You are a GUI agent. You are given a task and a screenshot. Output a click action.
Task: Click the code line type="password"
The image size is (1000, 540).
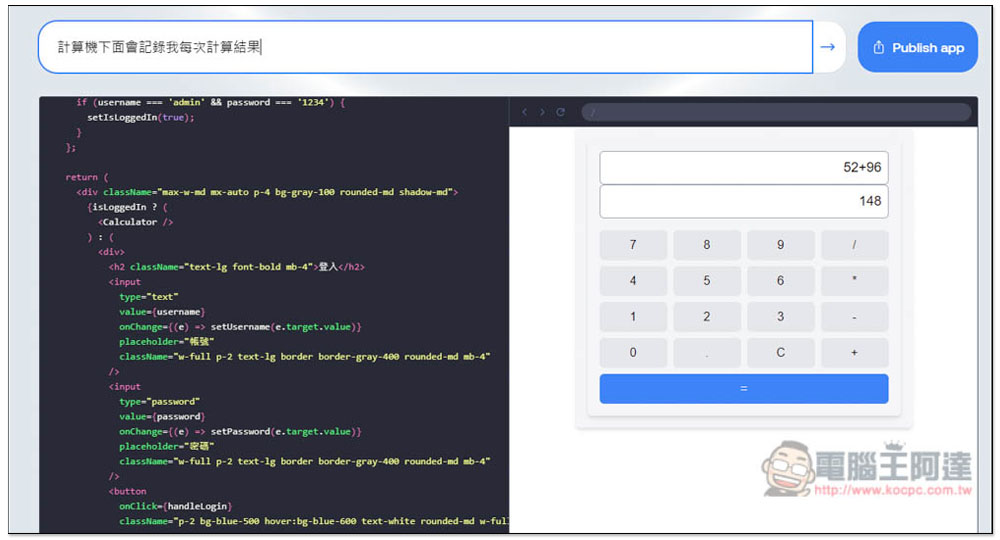[159, 402]
